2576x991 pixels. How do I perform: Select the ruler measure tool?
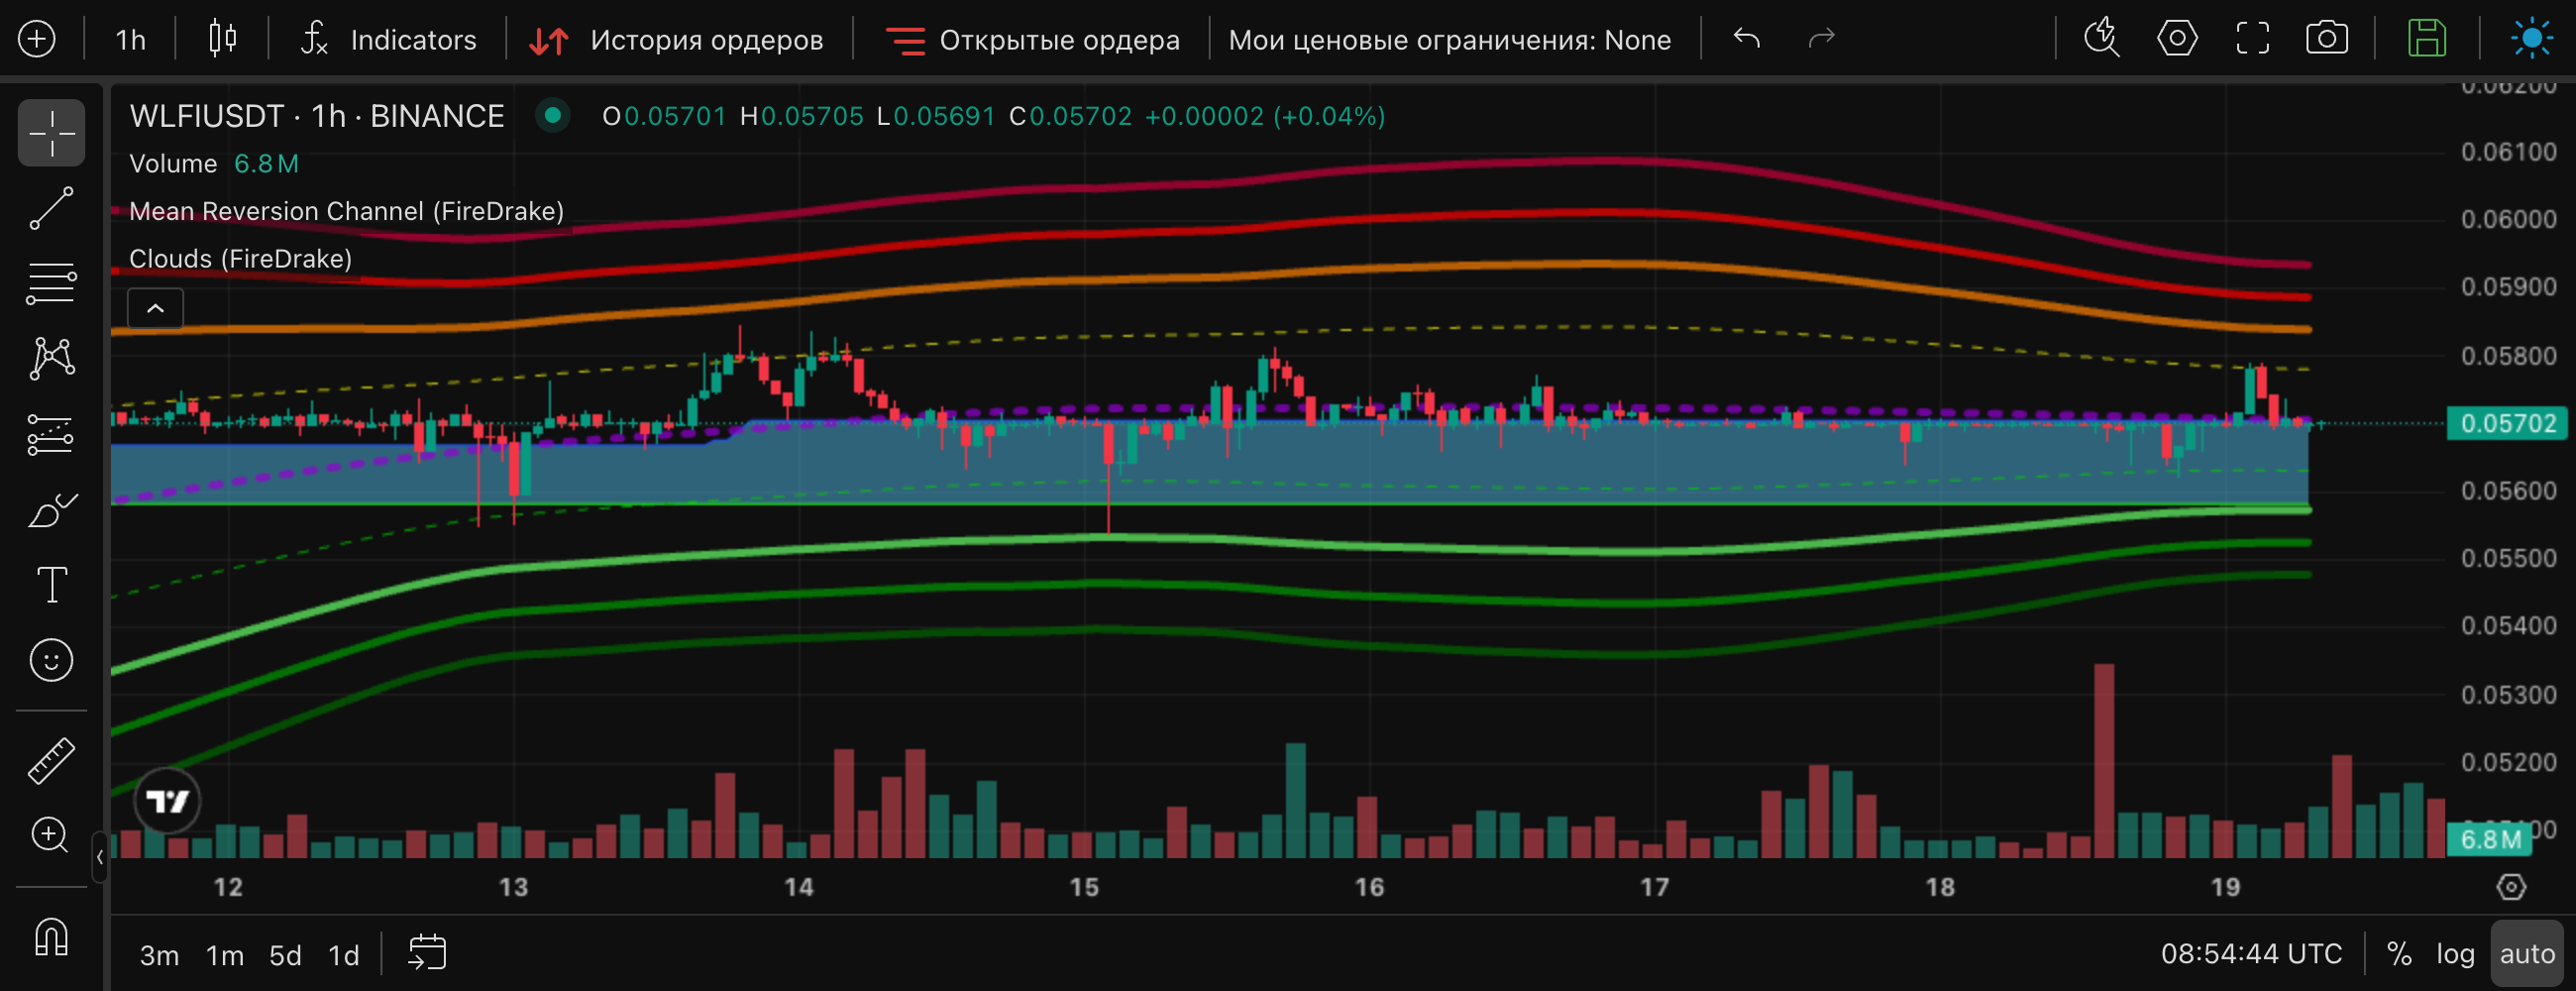(x=51, y=760)
